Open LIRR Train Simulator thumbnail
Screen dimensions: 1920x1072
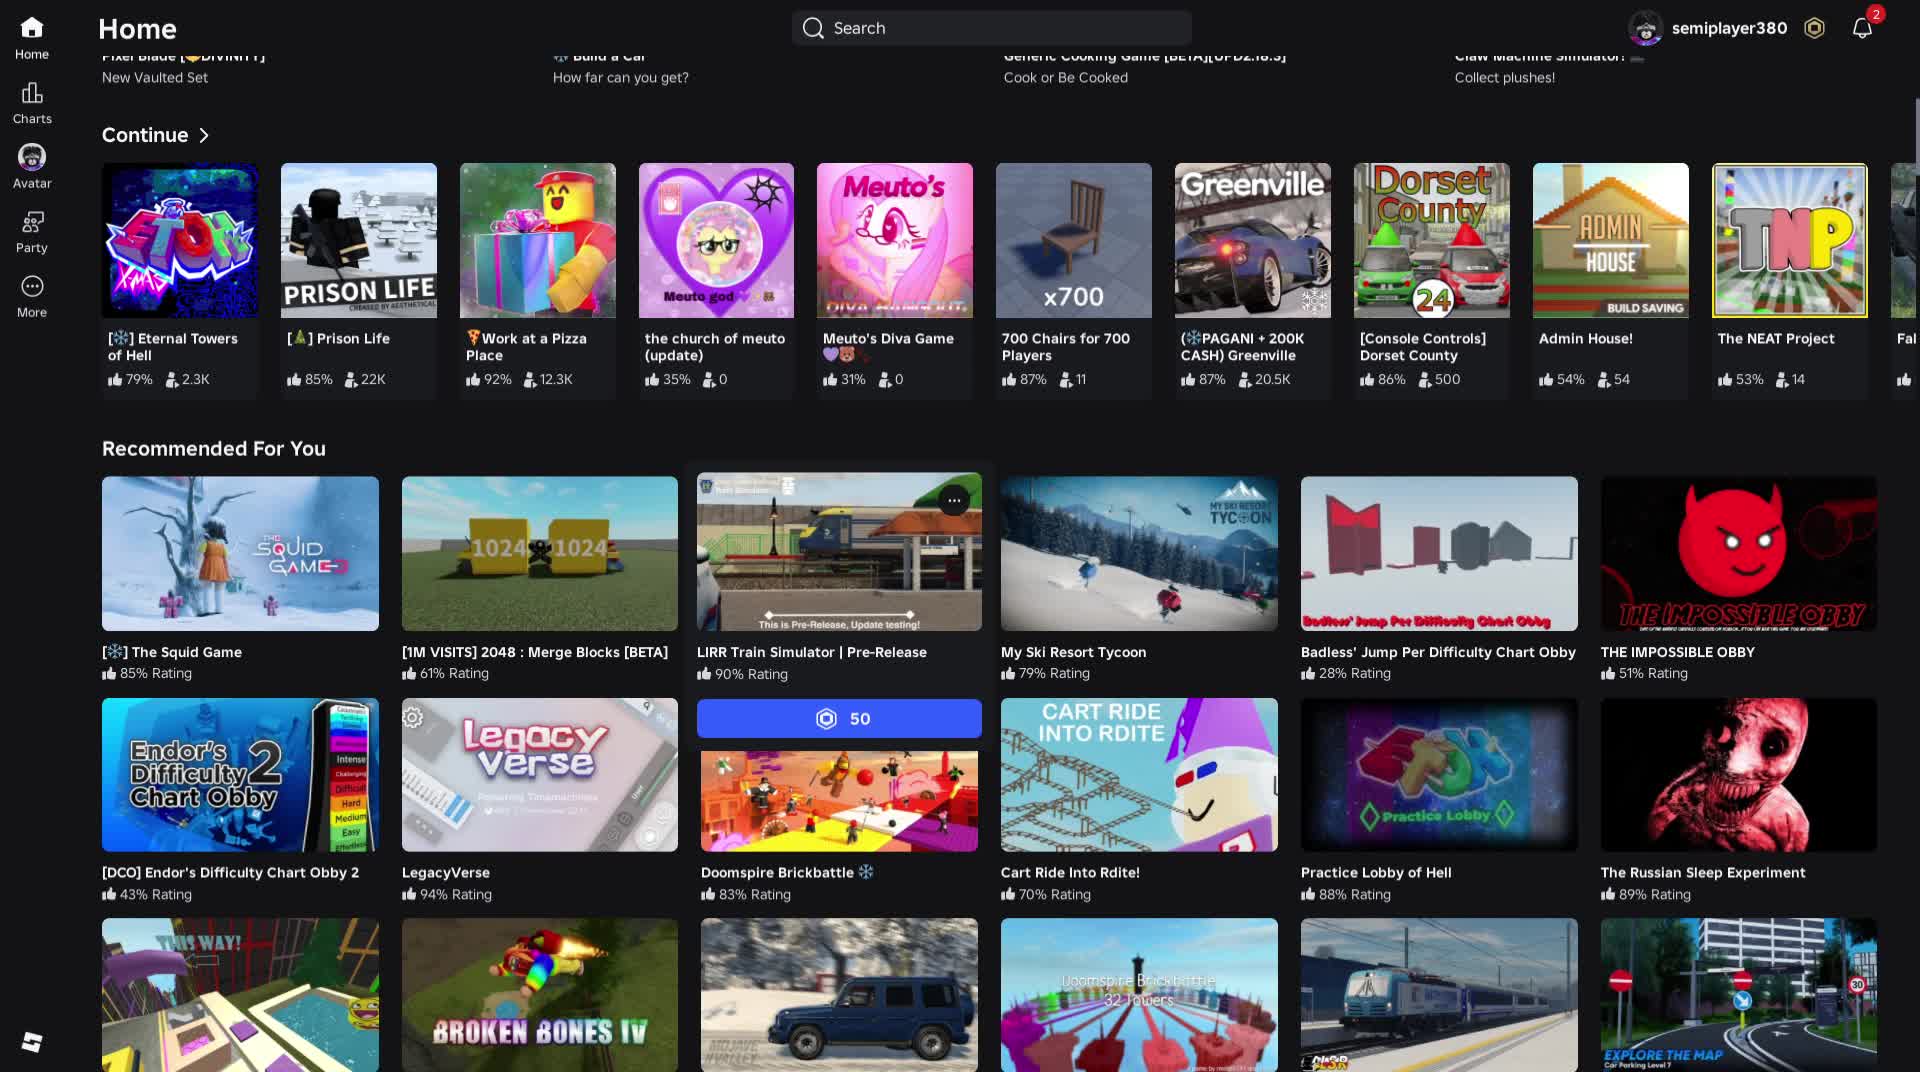point(839,552)
